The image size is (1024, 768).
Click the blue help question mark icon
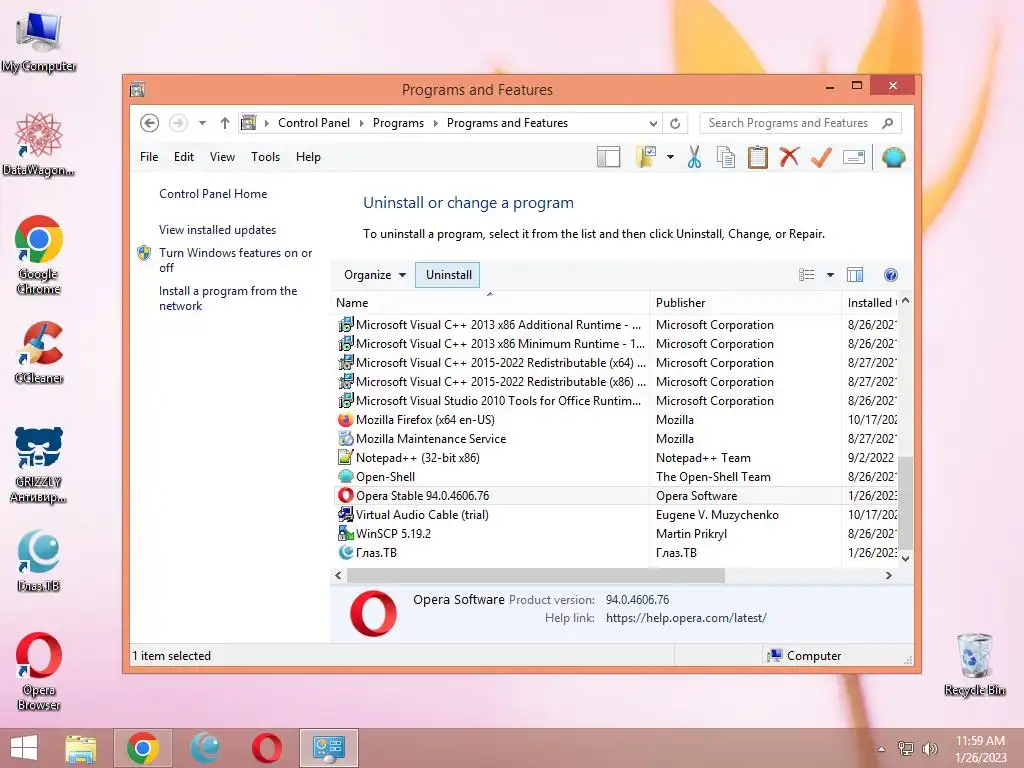tap(891, 275)
